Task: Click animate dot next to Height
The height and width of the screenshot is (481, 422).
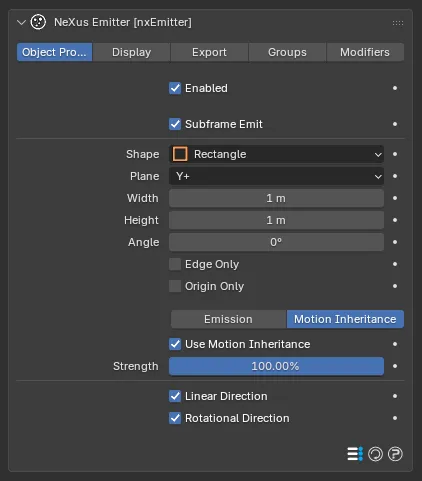Action: [x=395, y=220]
